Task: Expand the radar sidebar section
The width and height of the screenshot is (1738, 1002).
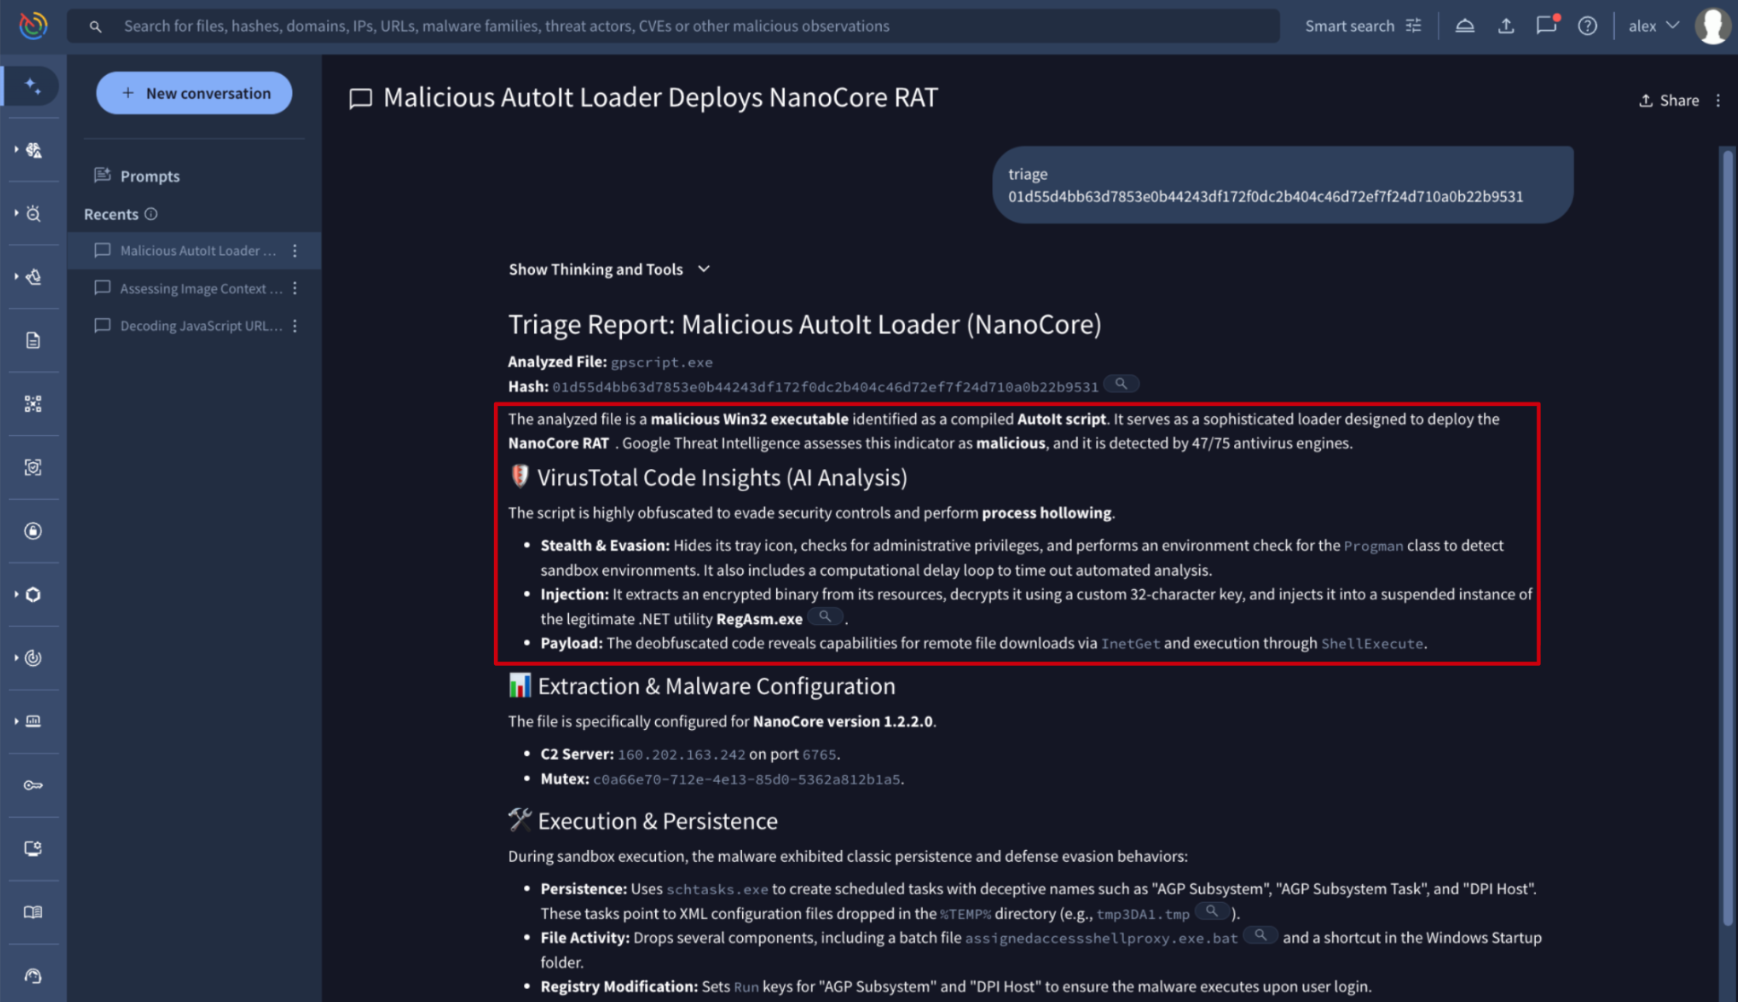Action: (x=16, y=658)
